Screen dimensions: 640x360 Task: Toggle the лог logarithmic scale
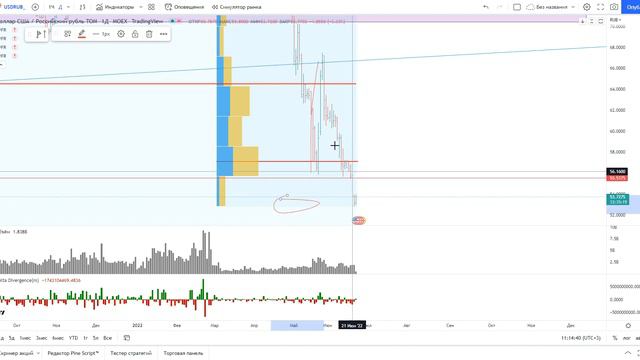[627, 338]
